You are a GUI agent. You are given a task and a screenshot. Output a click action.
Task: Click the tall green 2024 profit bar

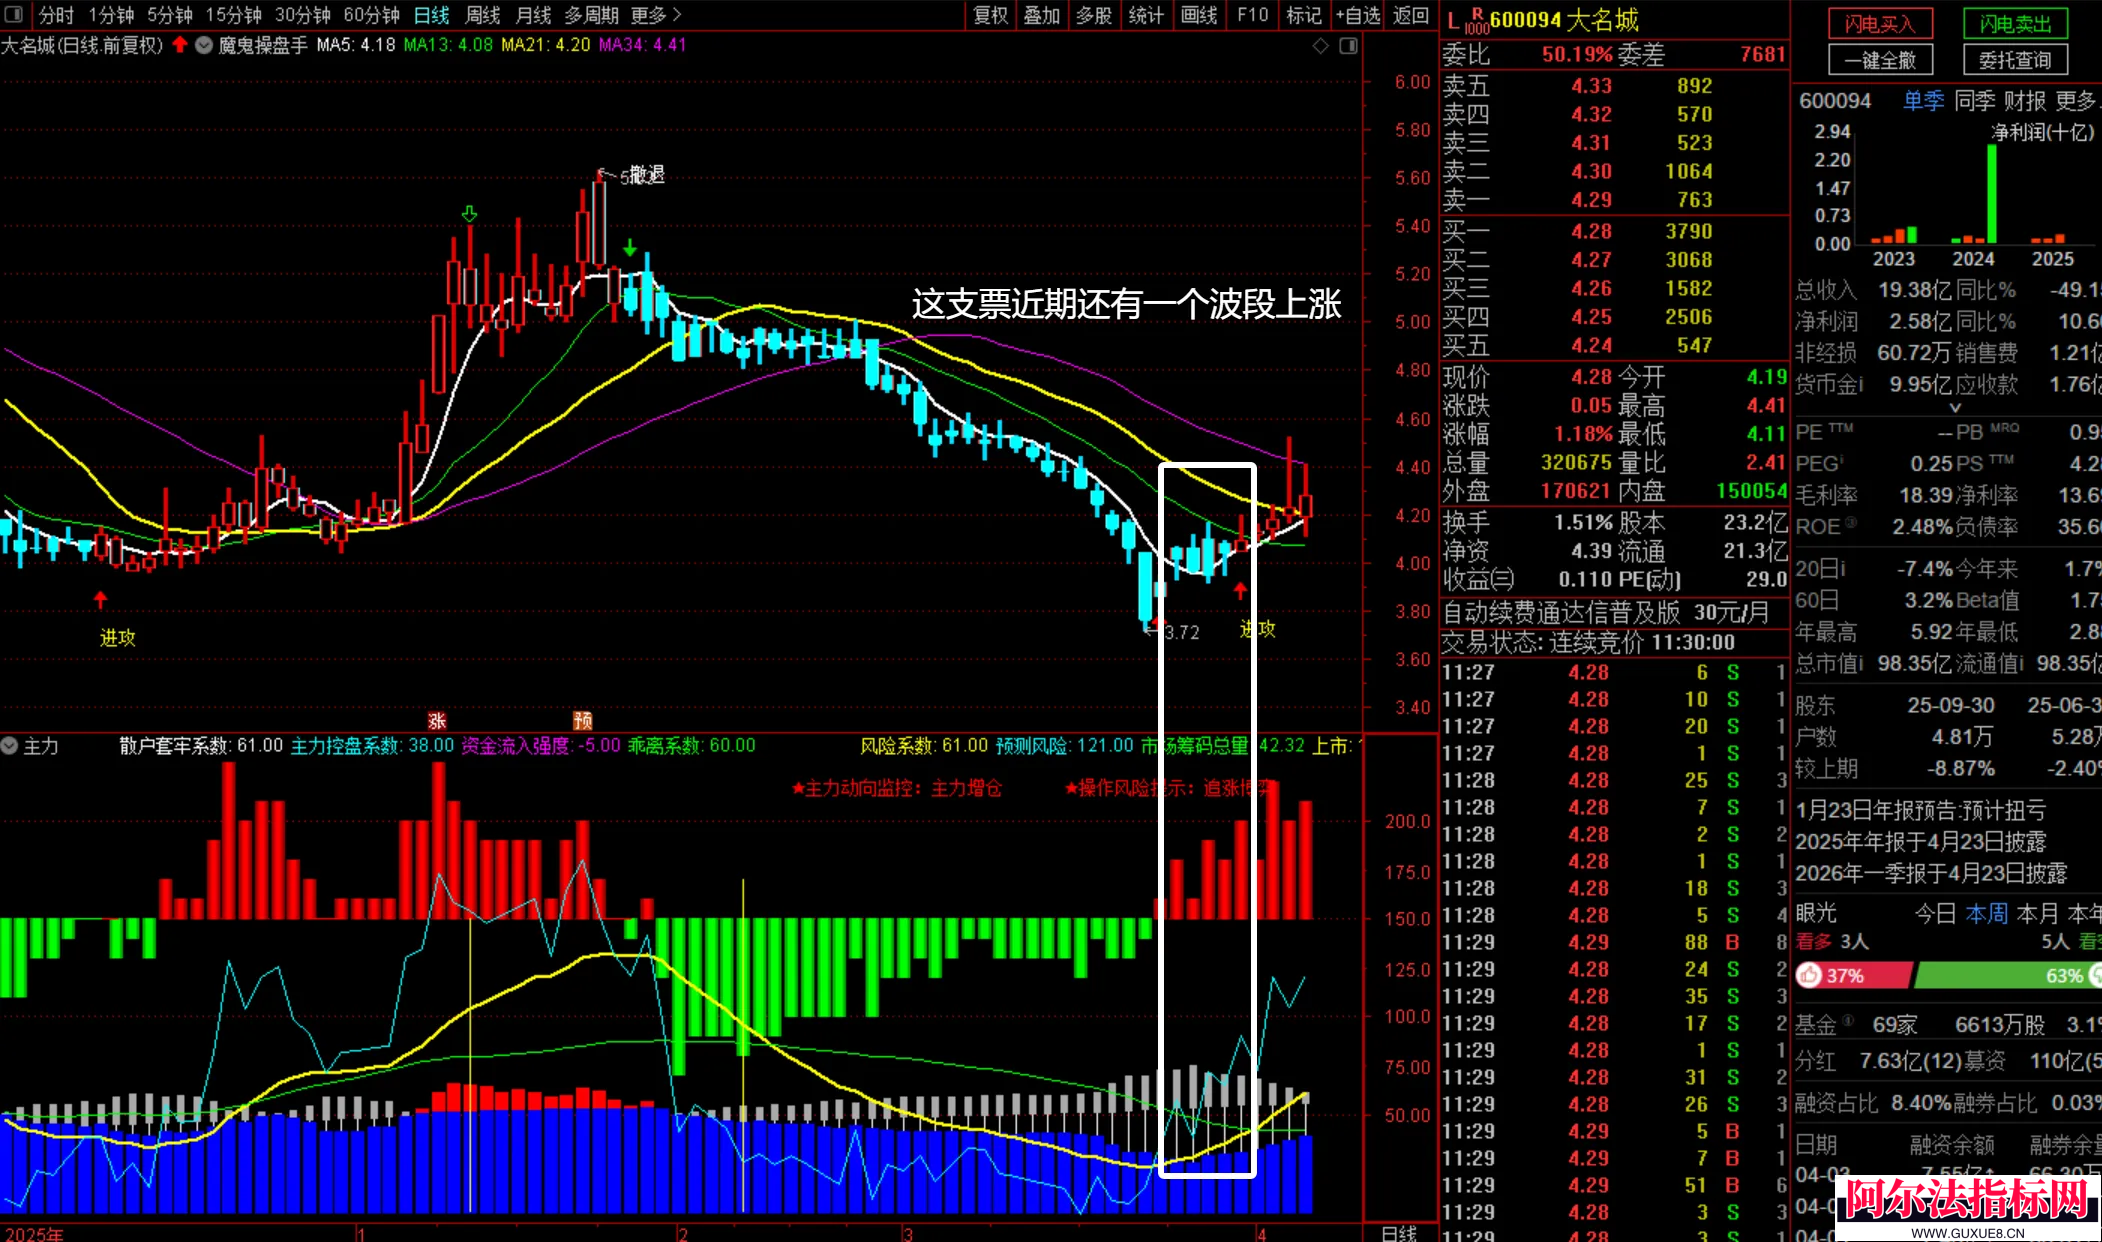1992,194
